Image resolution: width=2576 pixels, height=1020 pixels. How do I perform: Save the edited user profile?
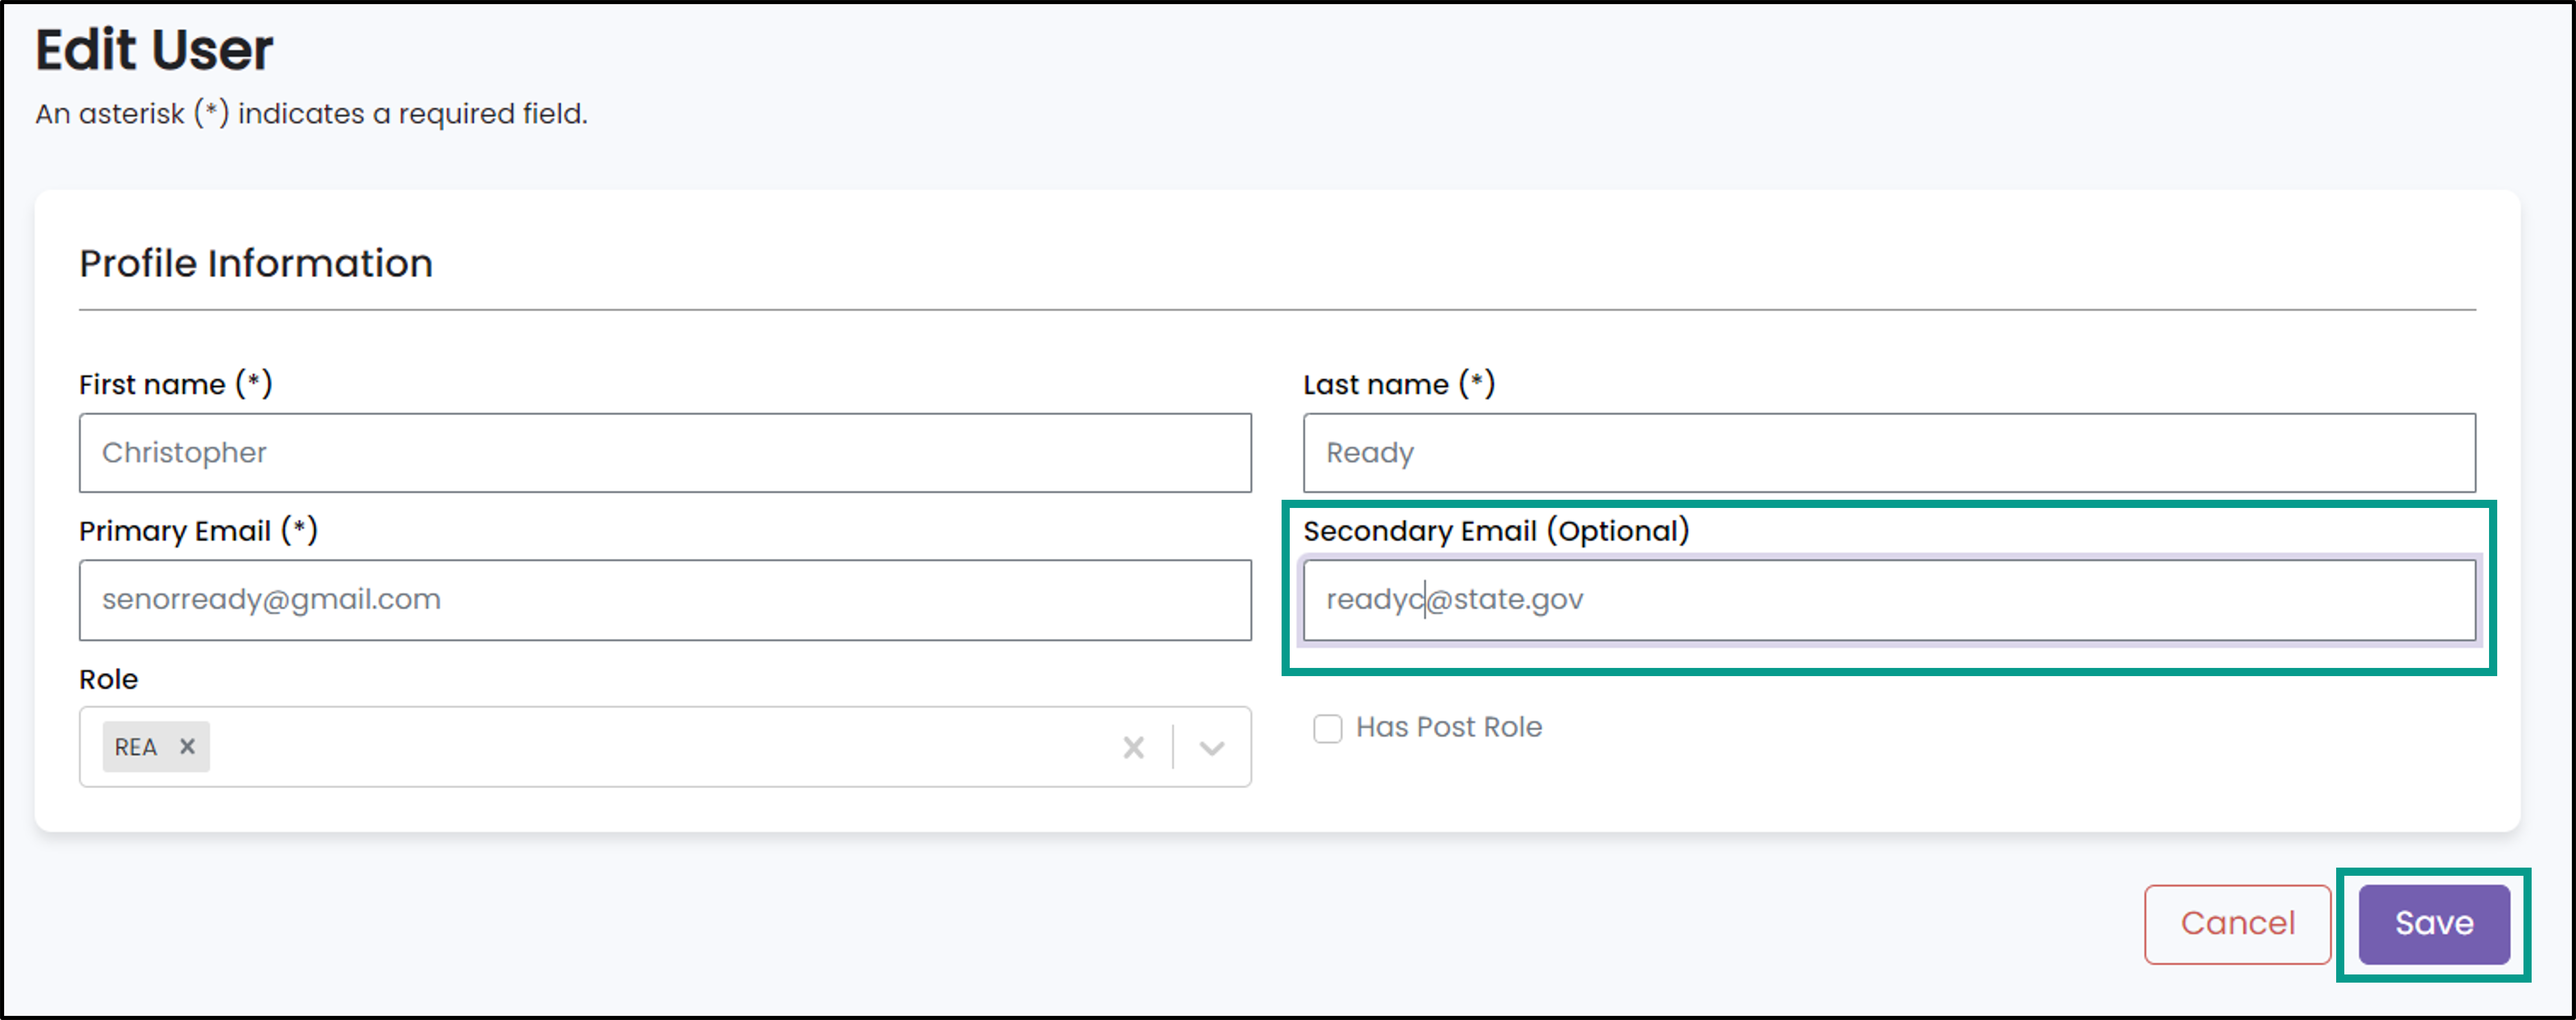[x=2433, y=923]
